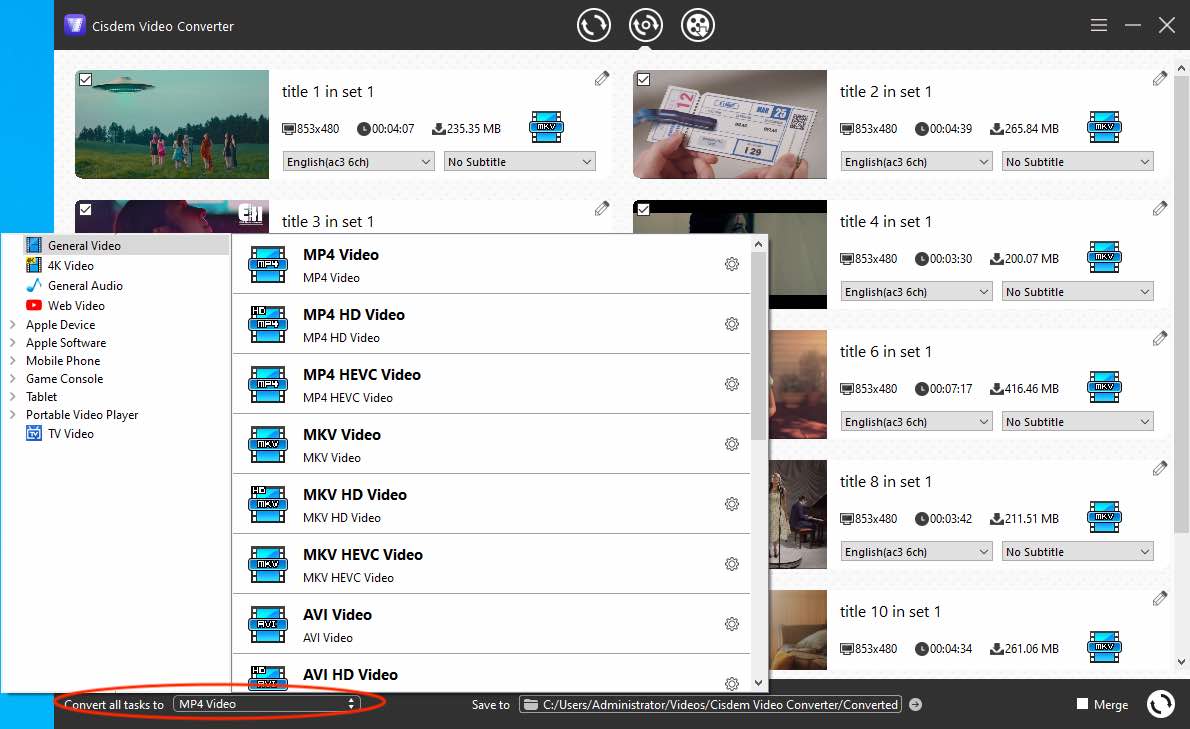The width and height of the screenshot is (1190, 729).
Task: Click the MKV format icon for title 4
Action: pos(1104,257)
